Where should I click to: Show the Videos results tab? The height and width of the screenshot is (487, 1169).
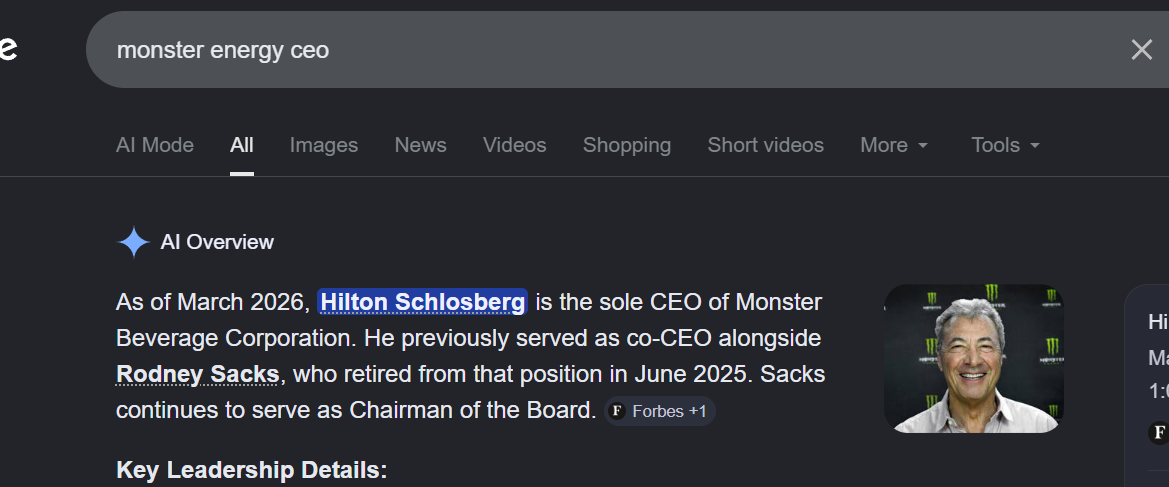[514, 145]
